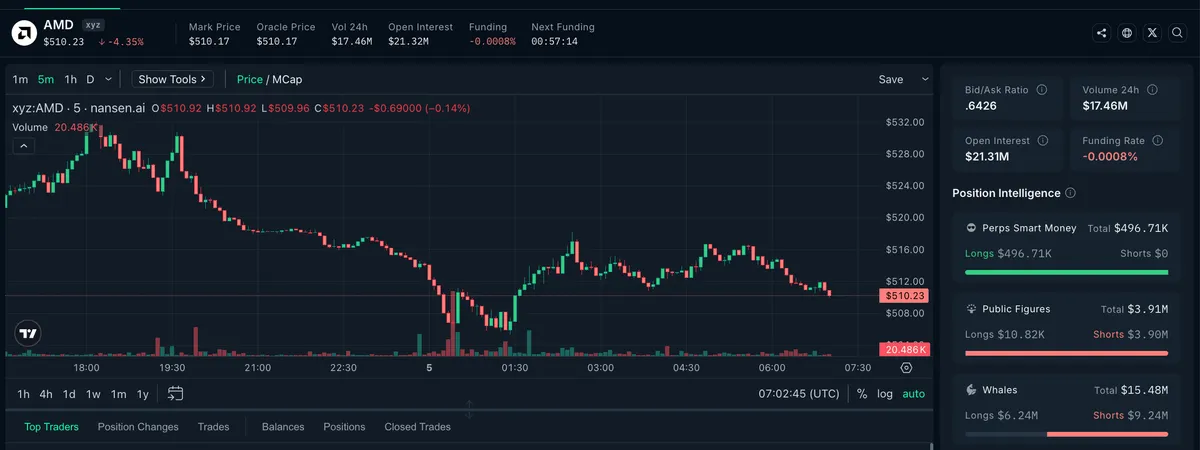1200x450 pixels.
Task: Switch to the Positions tab
Action: 344,427
